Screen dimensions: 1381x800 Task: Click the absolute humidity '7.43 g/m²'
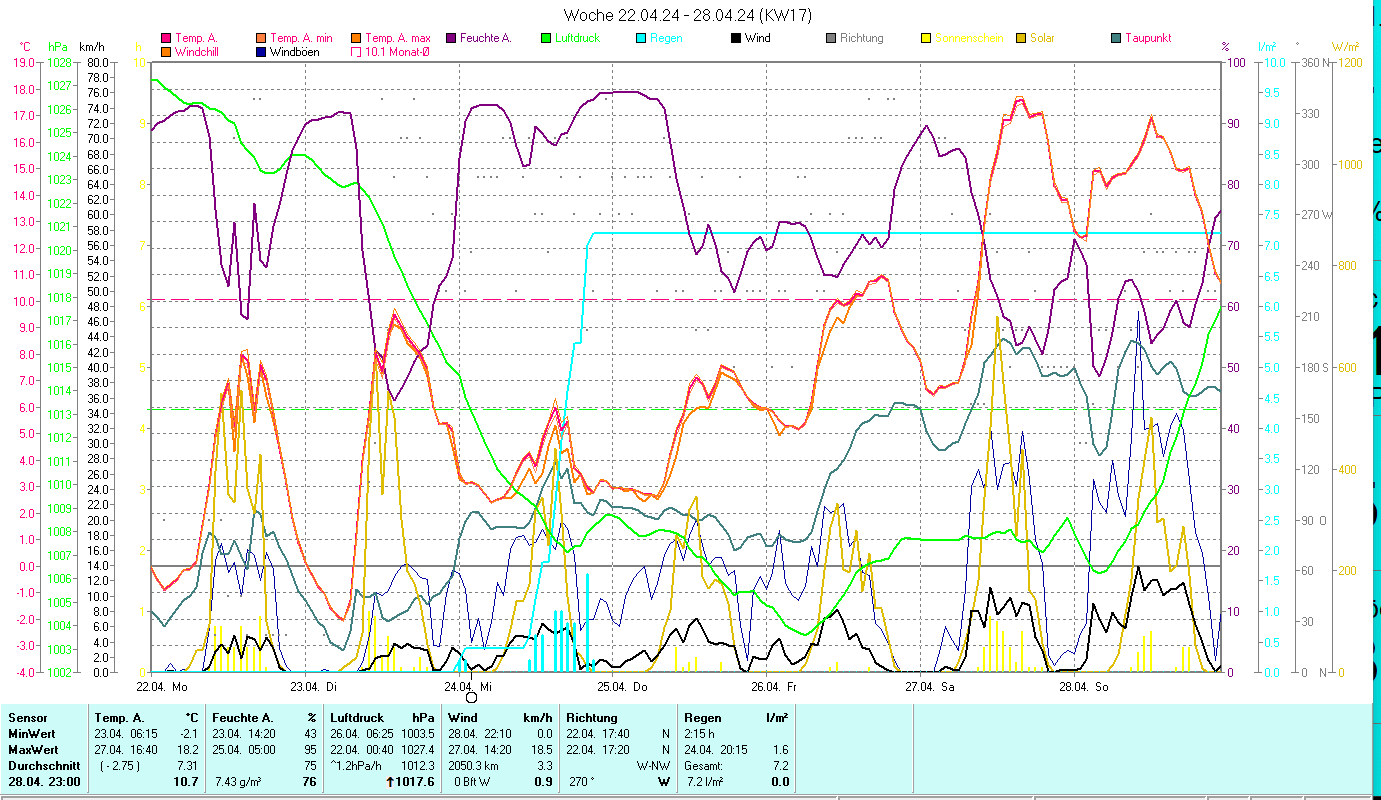tap(238, 782)
